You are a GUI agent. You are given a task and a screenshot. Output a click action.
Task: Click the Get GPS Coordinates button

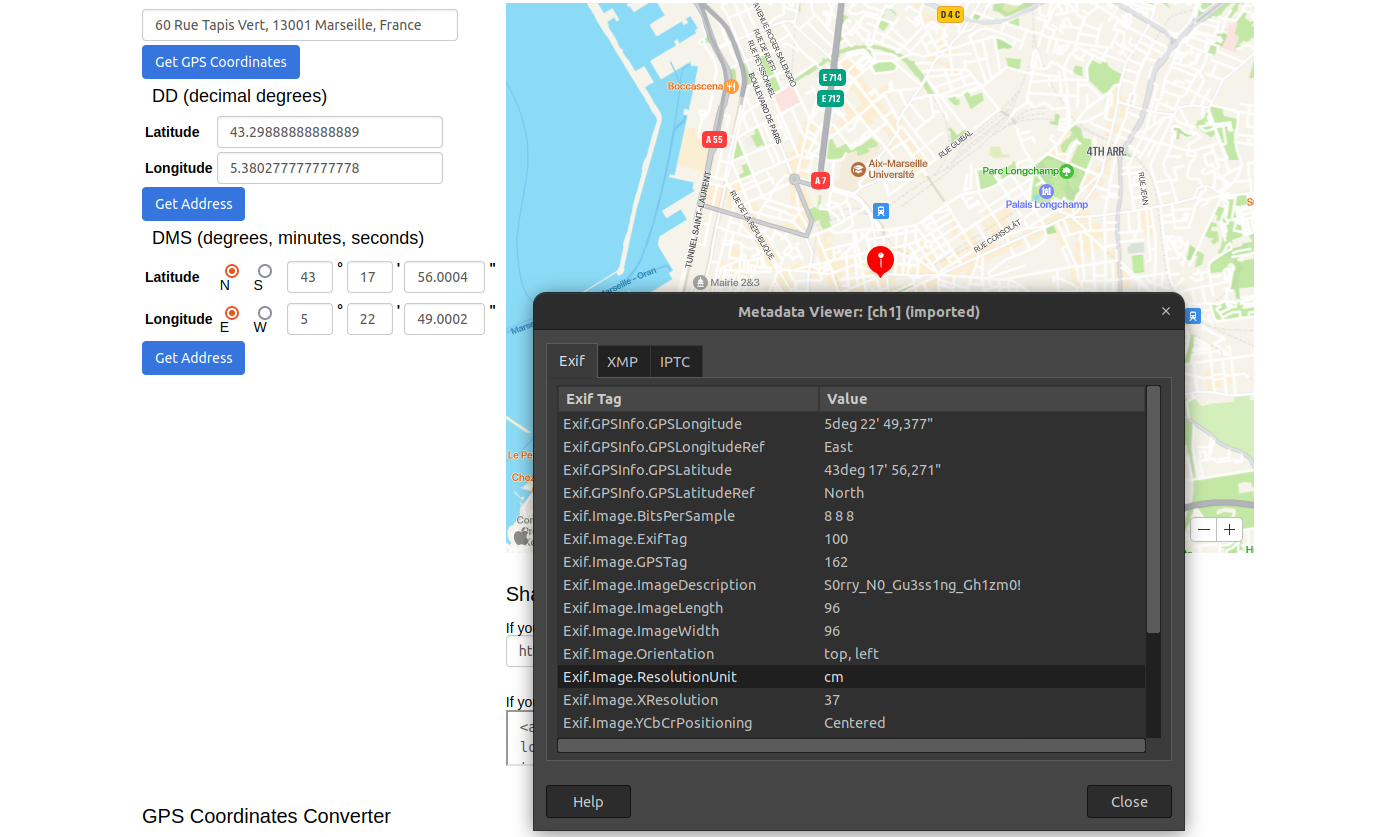[220, 62]
